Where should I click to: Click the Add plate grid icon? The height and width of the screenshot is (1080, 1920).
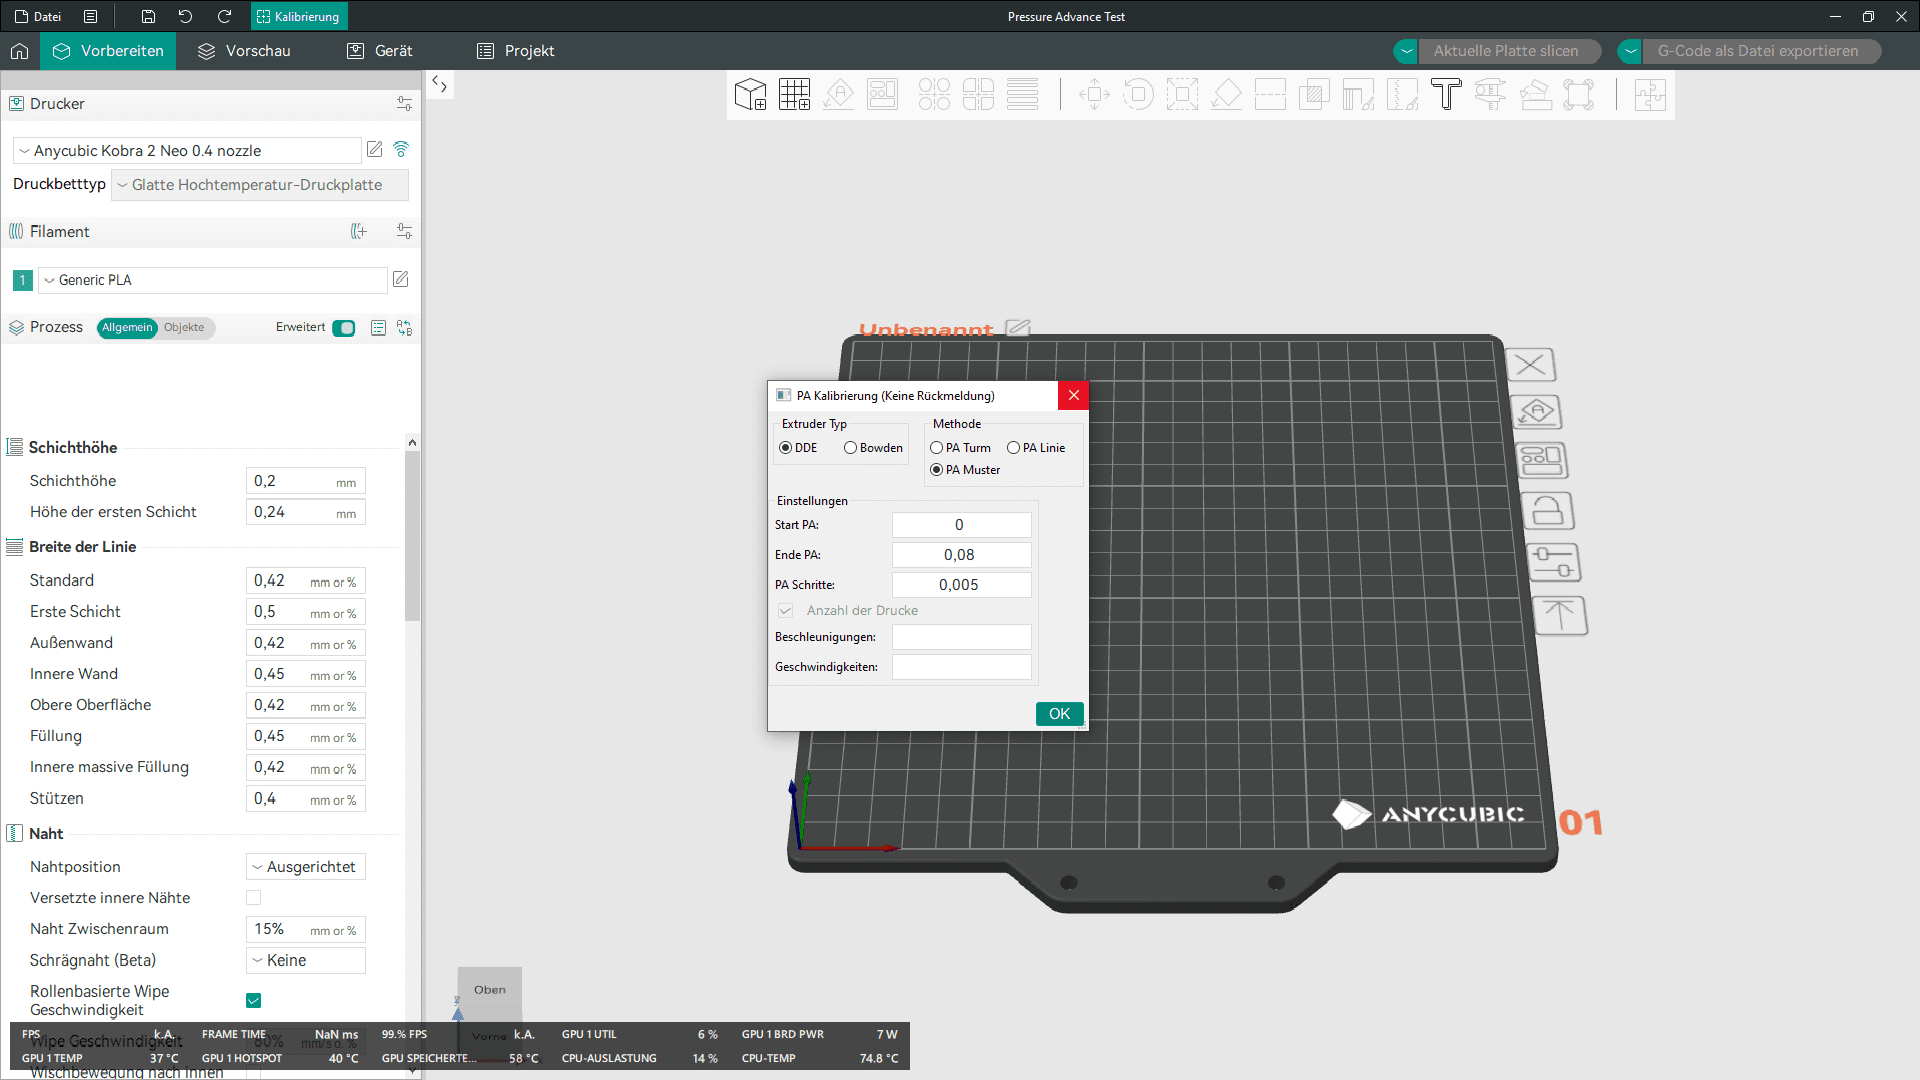click(x=794, y=94)
